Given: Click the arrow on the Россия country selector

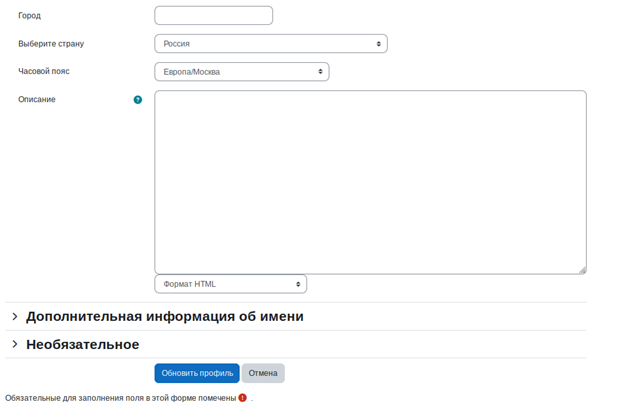Looking at the screenshot, I should tap(378, 44).
